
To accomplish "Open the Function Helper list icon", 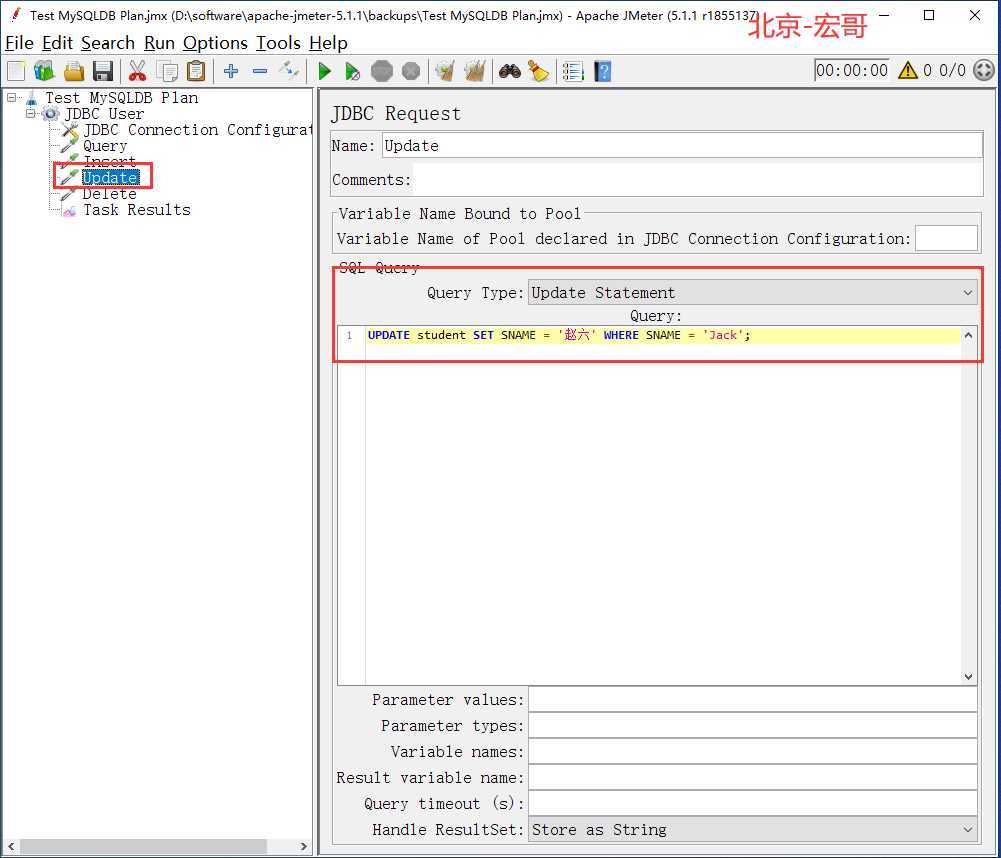I will click(573, 71).
